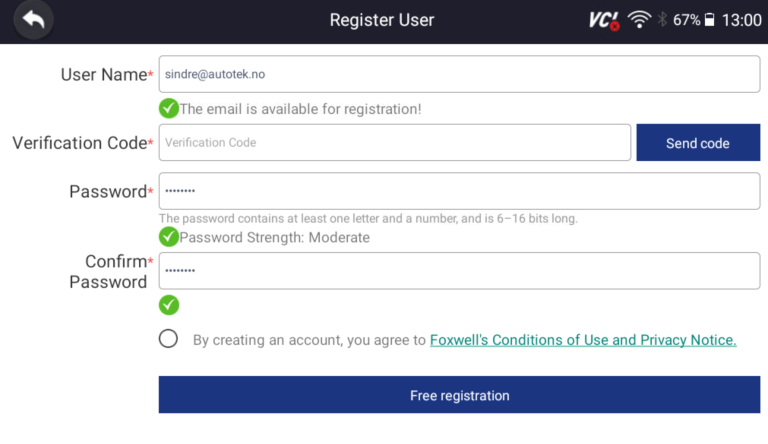This screenshot has width=768, height=444.
Task: Tap the Password Strength: Moderate message
Action: [274, 238]
